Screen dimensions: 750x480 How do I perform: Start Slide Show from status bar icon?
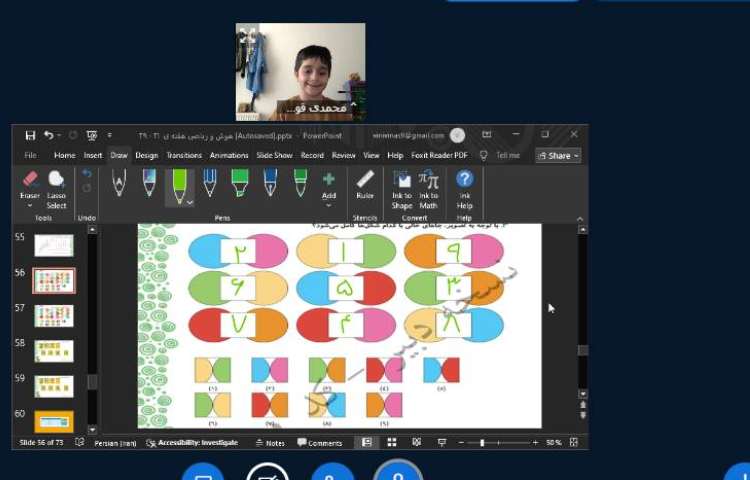(442, 443)
